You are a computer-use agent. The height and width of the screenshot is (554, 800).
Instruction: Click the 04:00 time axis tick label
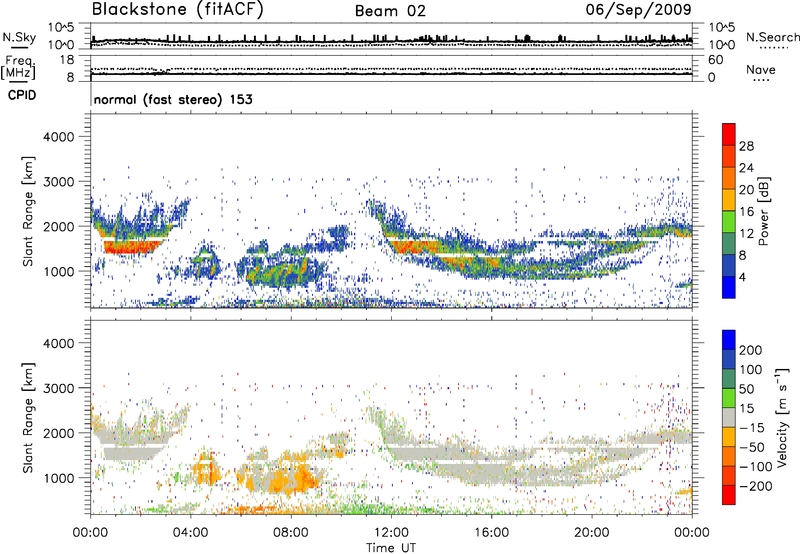[190, 533]
